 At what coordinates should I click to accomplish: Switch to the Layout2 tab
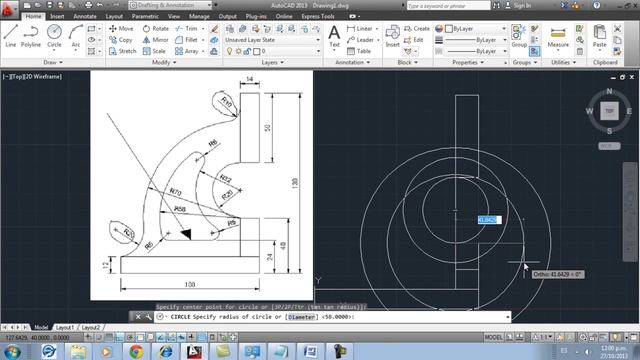(91, 327)
